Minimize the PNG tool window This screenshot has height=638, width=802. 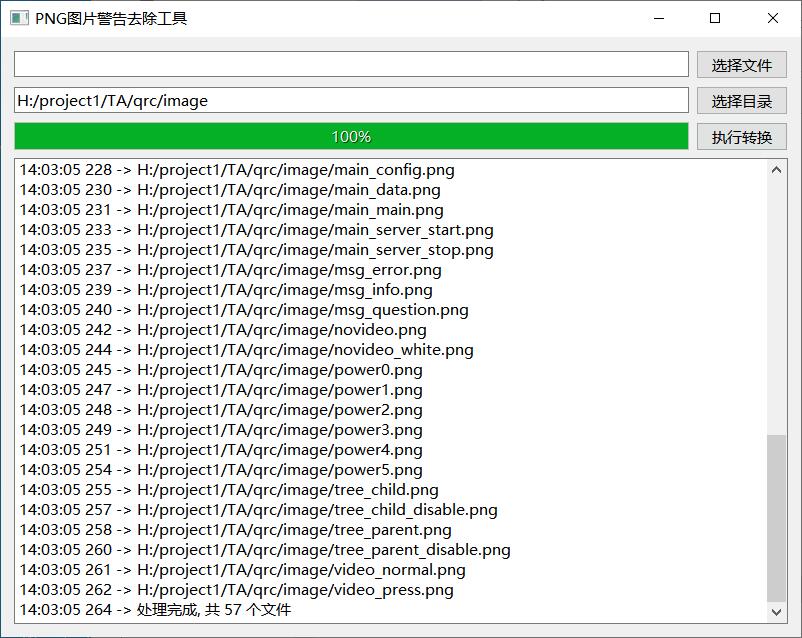coord(658,18)
